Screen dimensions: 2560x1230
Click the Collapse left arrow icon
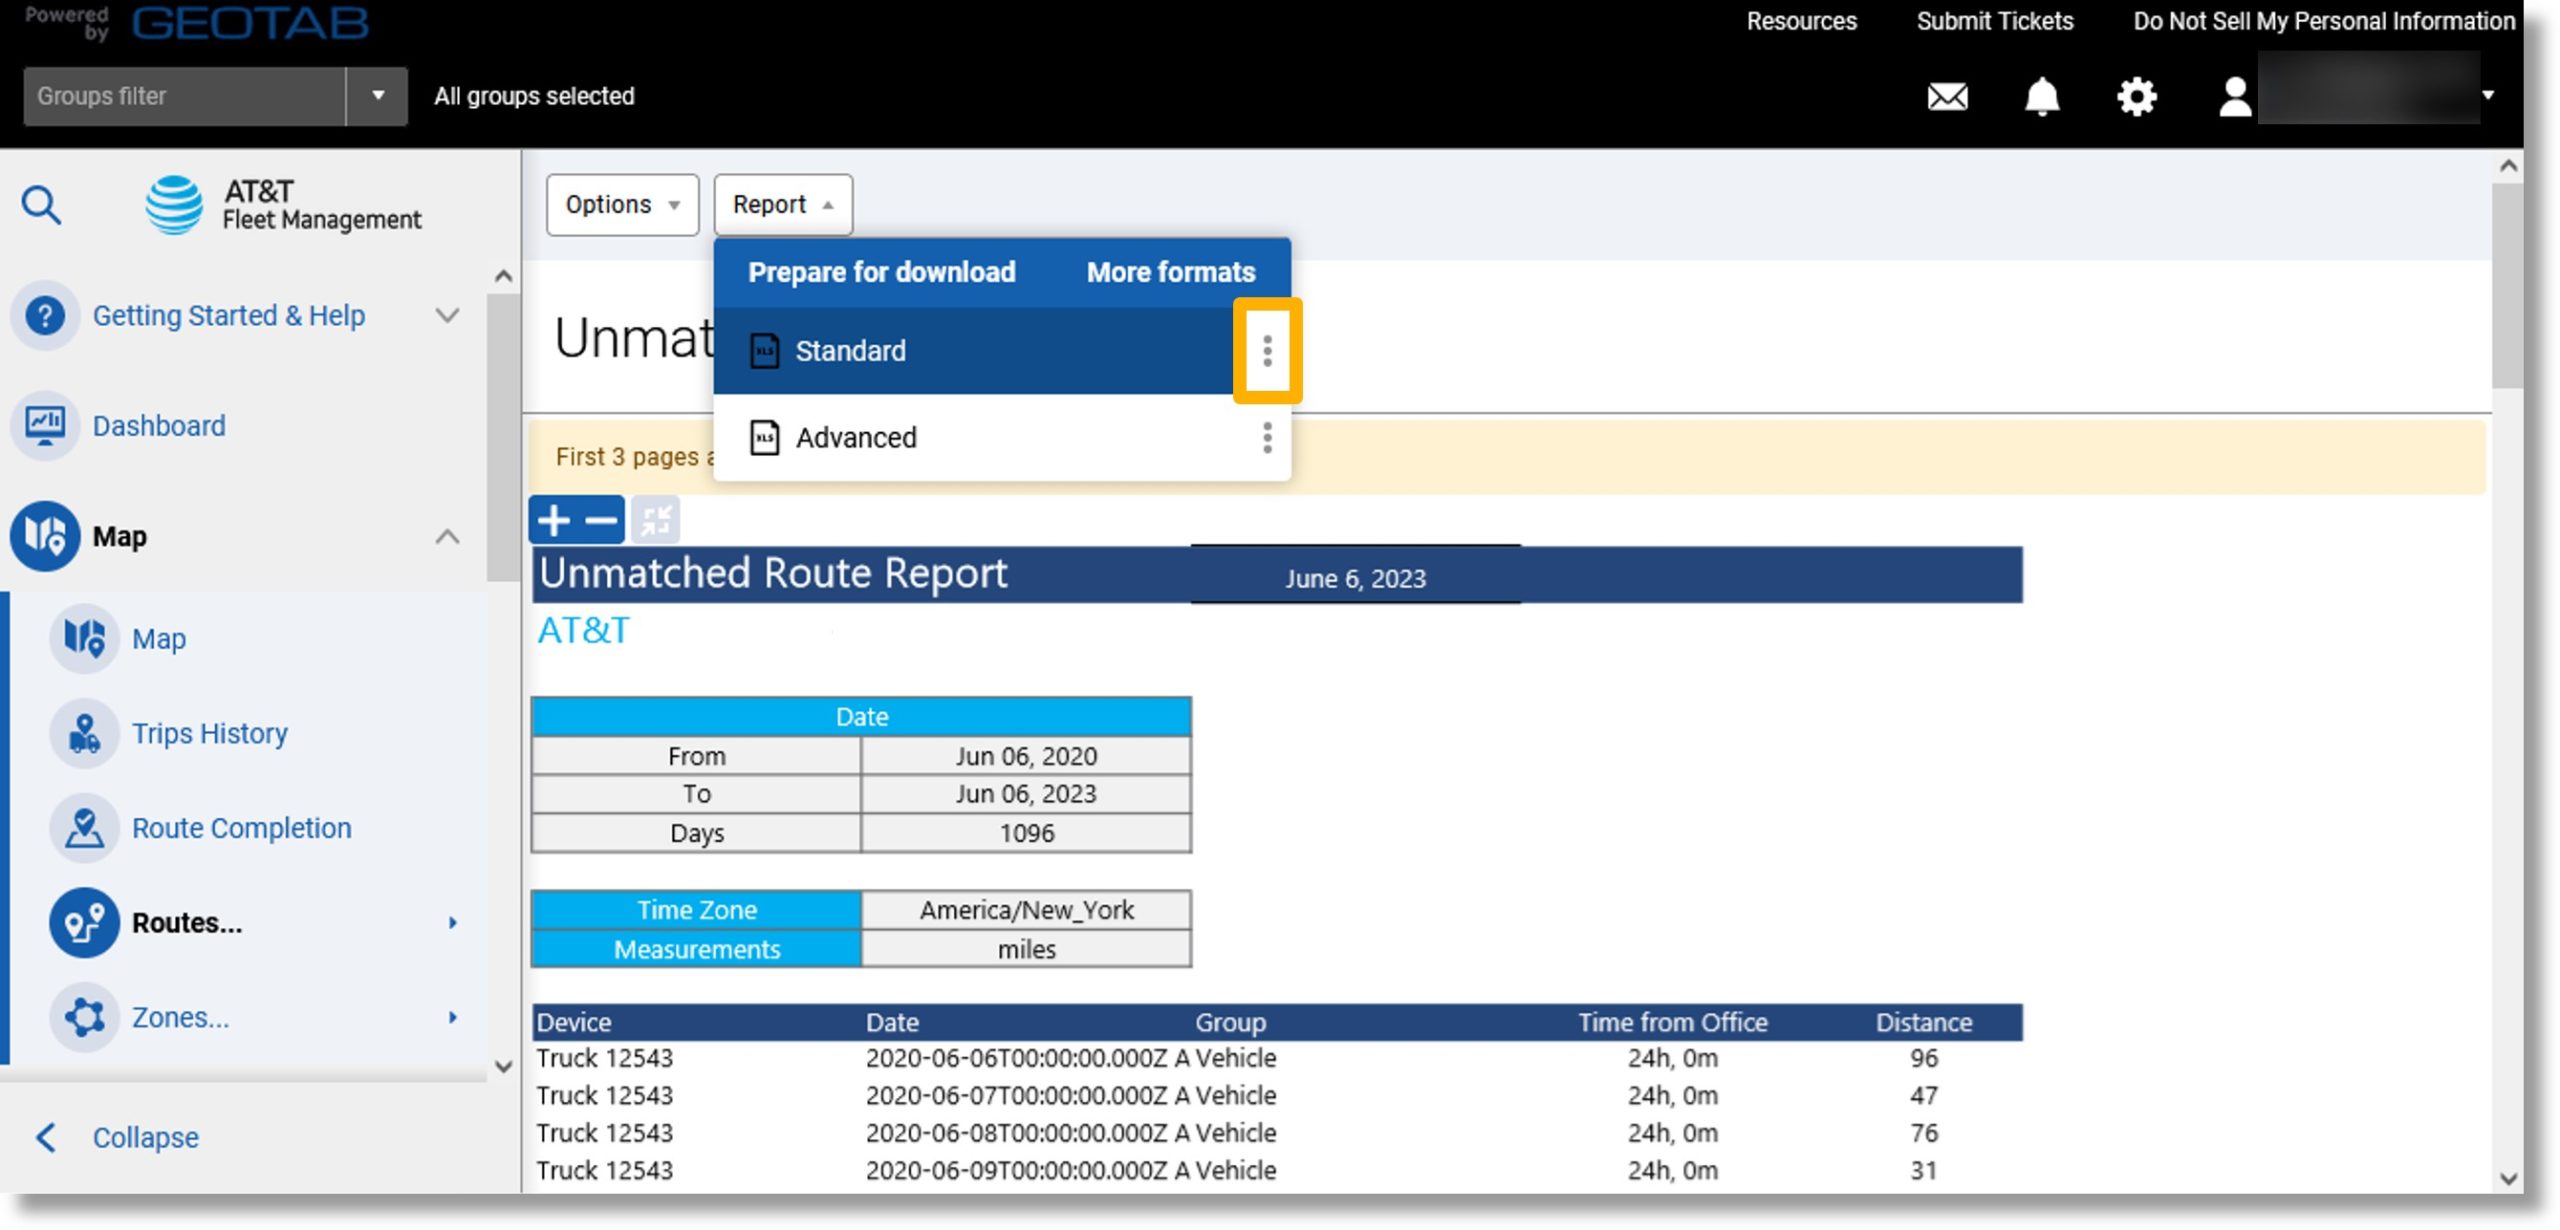(x=45, y=1137)
